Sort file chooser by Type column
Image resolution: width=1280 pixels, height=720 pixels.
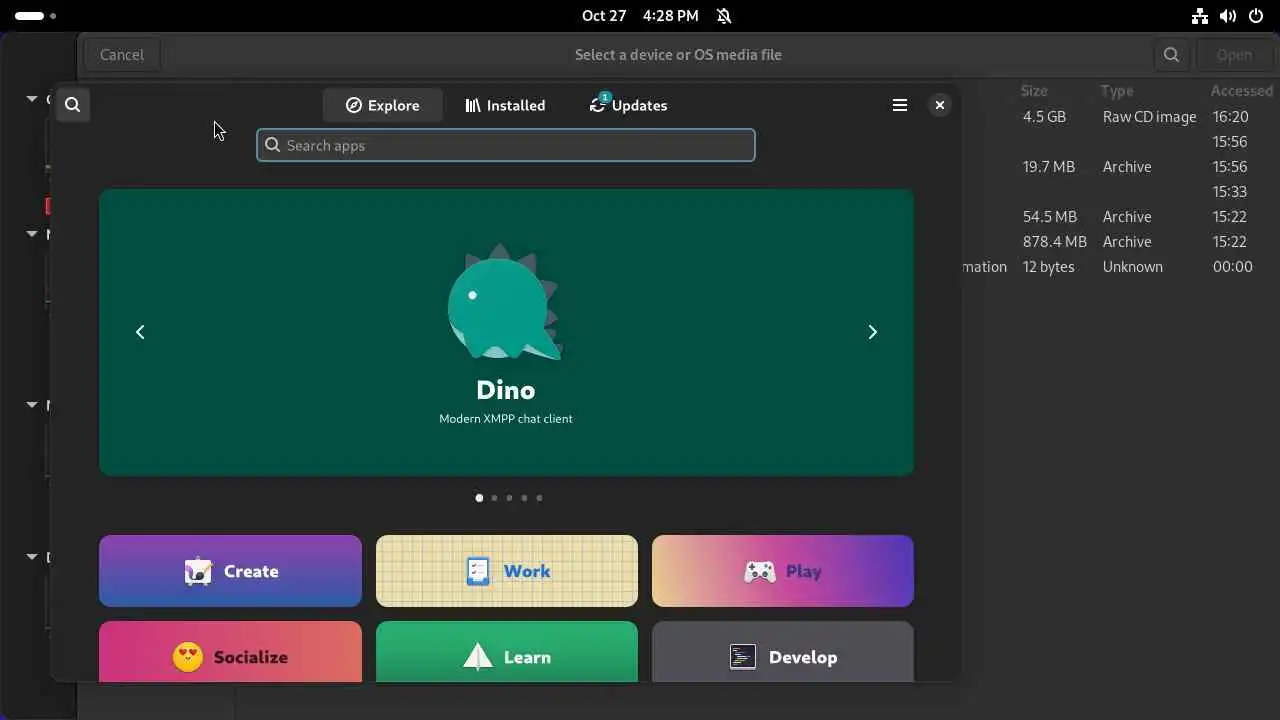point(1117,91)
